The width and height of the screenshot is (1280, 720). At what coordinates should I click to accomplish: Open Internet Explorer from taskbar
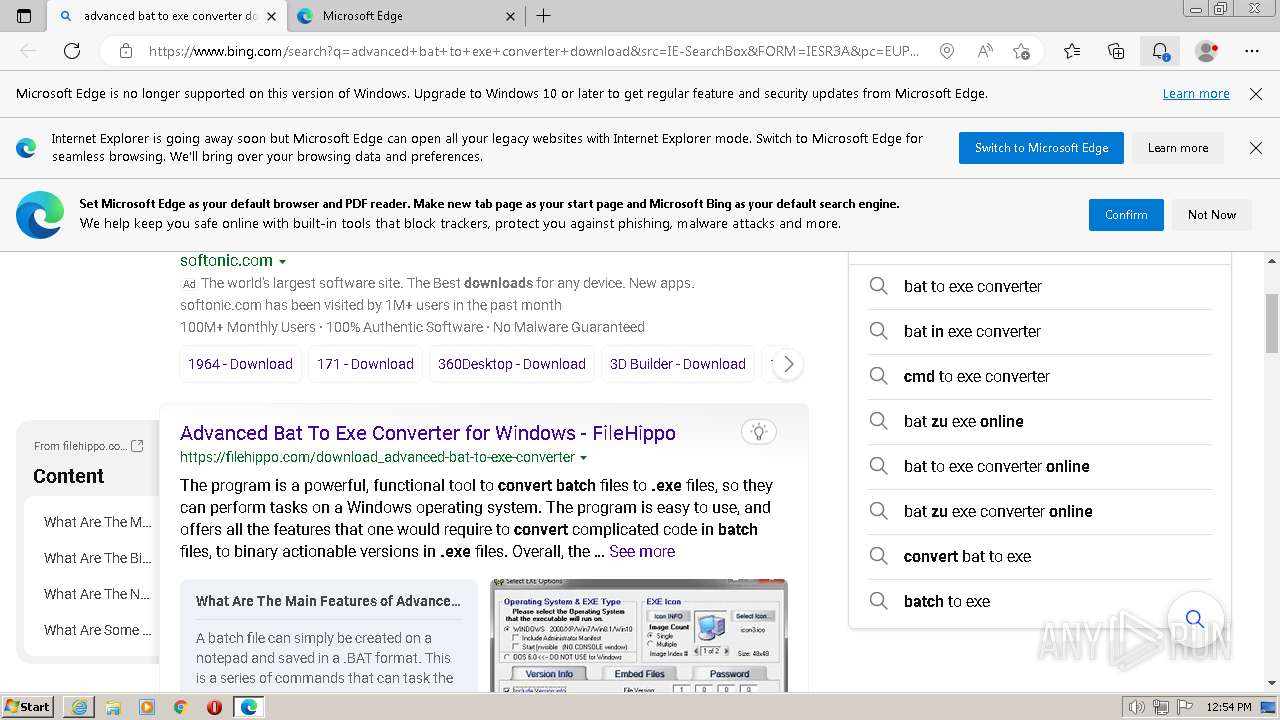pyautogui.click(x=79, y=707)
